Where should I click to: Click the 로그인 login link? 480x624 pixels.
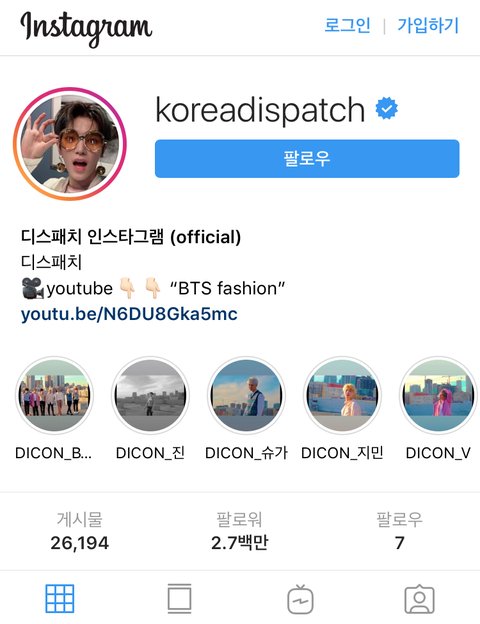(347, 25)
